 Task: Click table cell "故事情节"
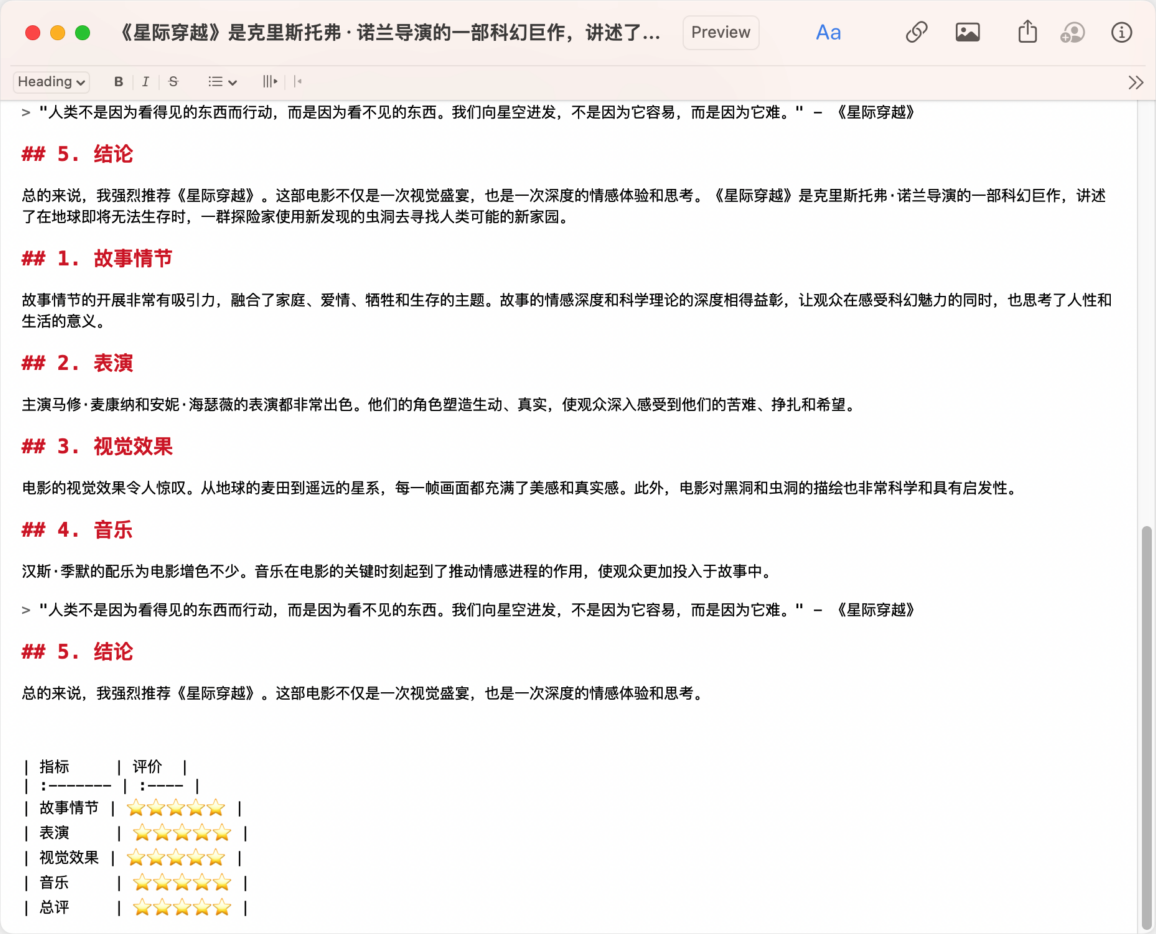[69, 808]
